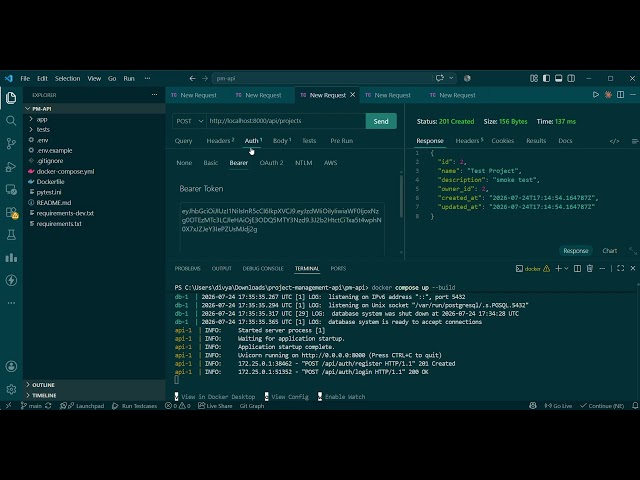
Task: Open the File menu
Action: coord(25,78)
